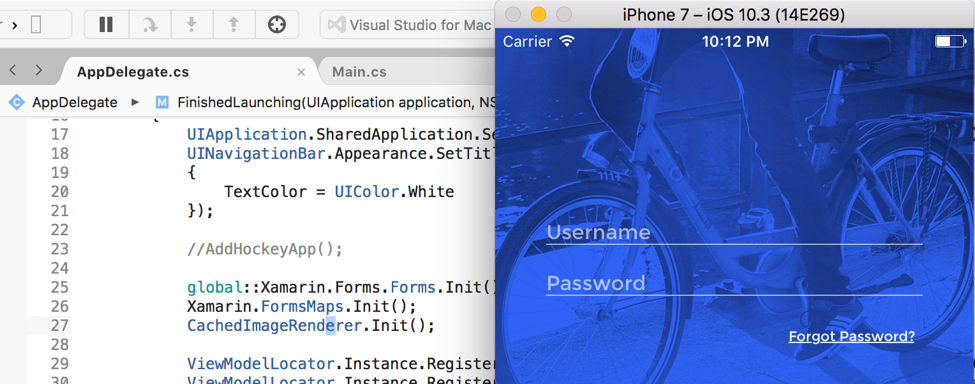Click the Step Over debug icon

point(149,25)
